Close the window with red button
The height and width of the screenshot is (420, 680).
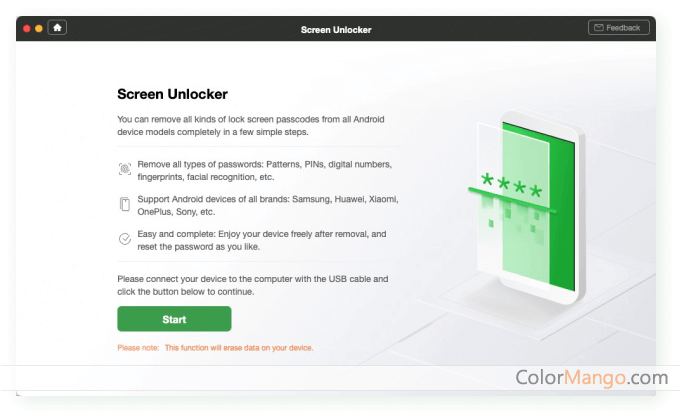(26, 28)
